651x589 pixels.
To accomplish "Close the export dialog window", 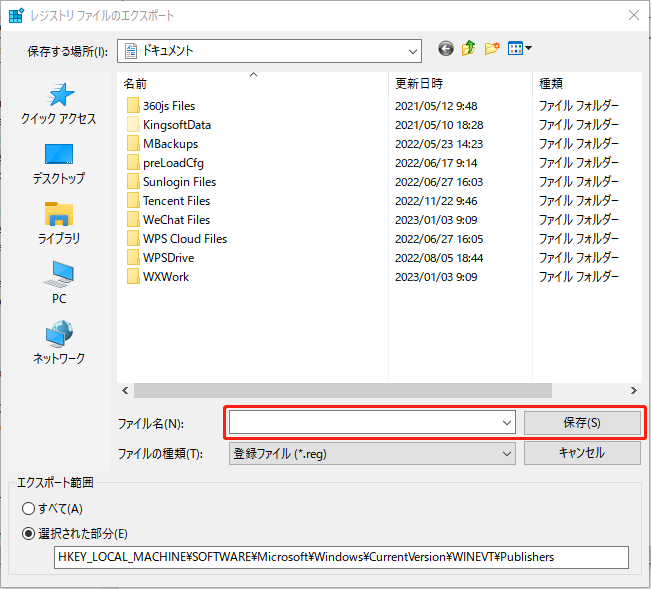I will click(634, 15).
